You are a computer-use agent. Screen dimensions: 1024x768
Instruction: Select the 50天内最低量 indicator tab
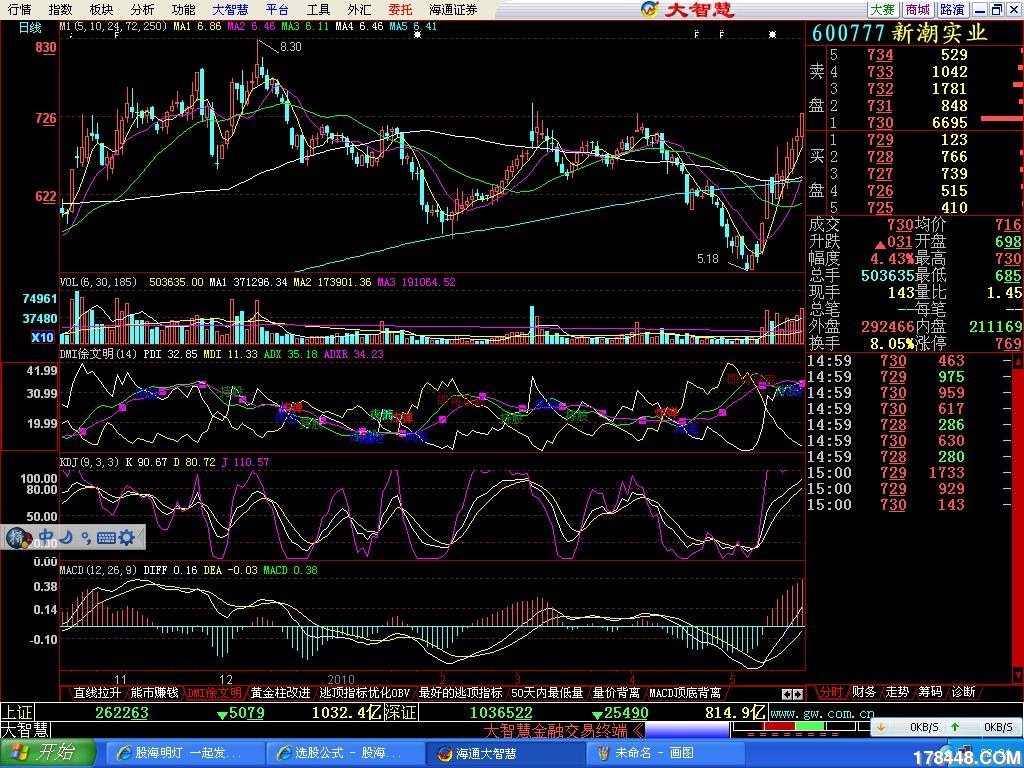pyautogui.click(x=547, y=692)
